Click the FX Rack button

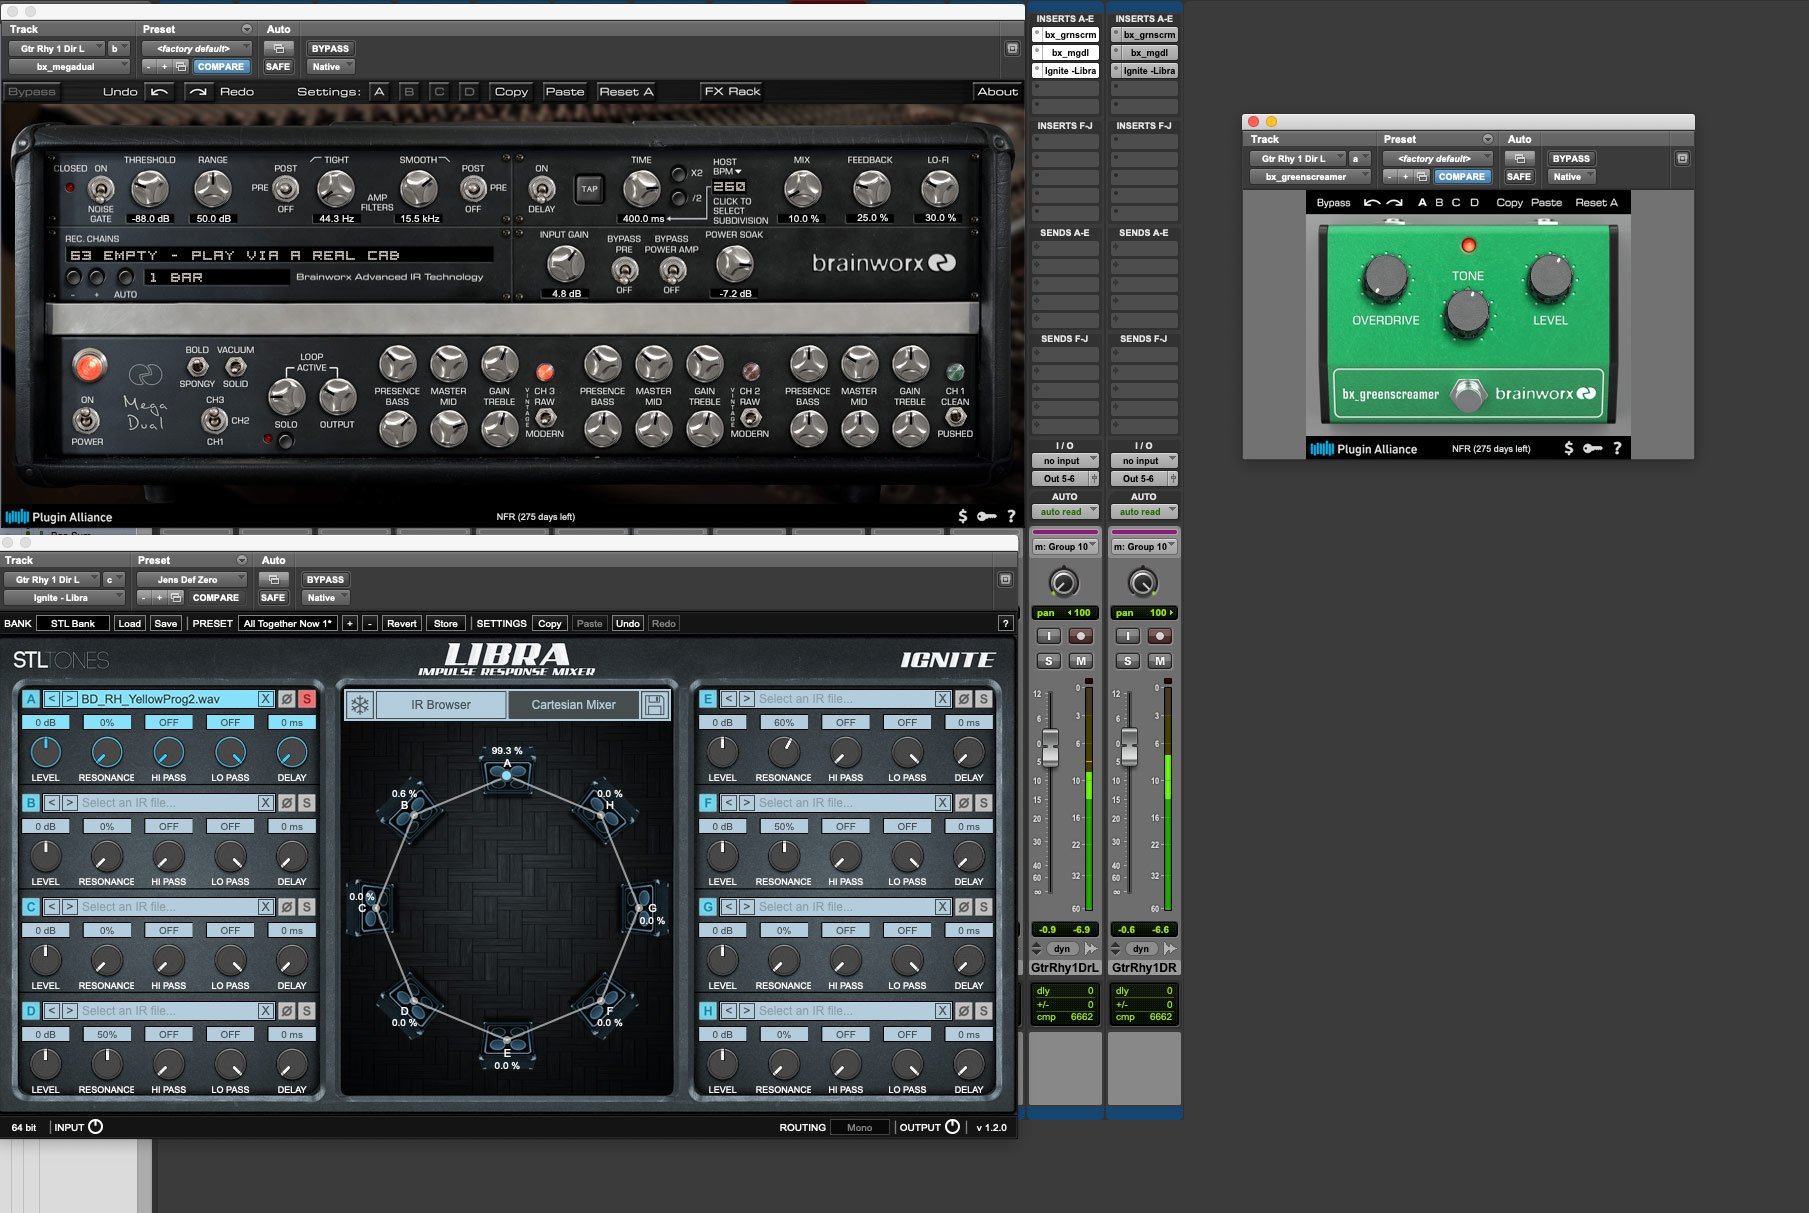732,92
